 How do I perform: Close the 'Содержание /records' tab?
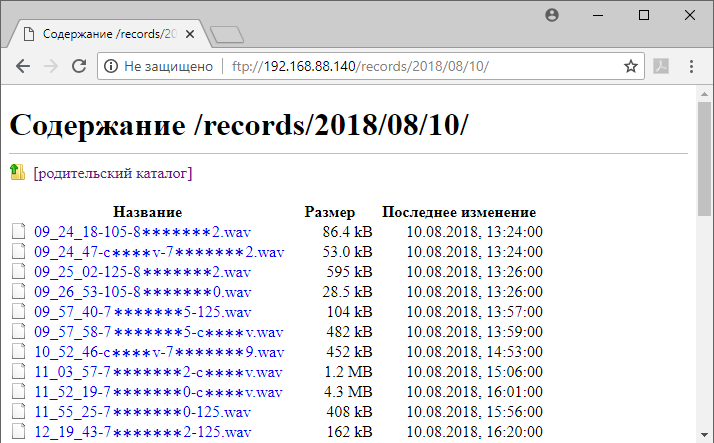pyautogui.click(x=194, y=34)
